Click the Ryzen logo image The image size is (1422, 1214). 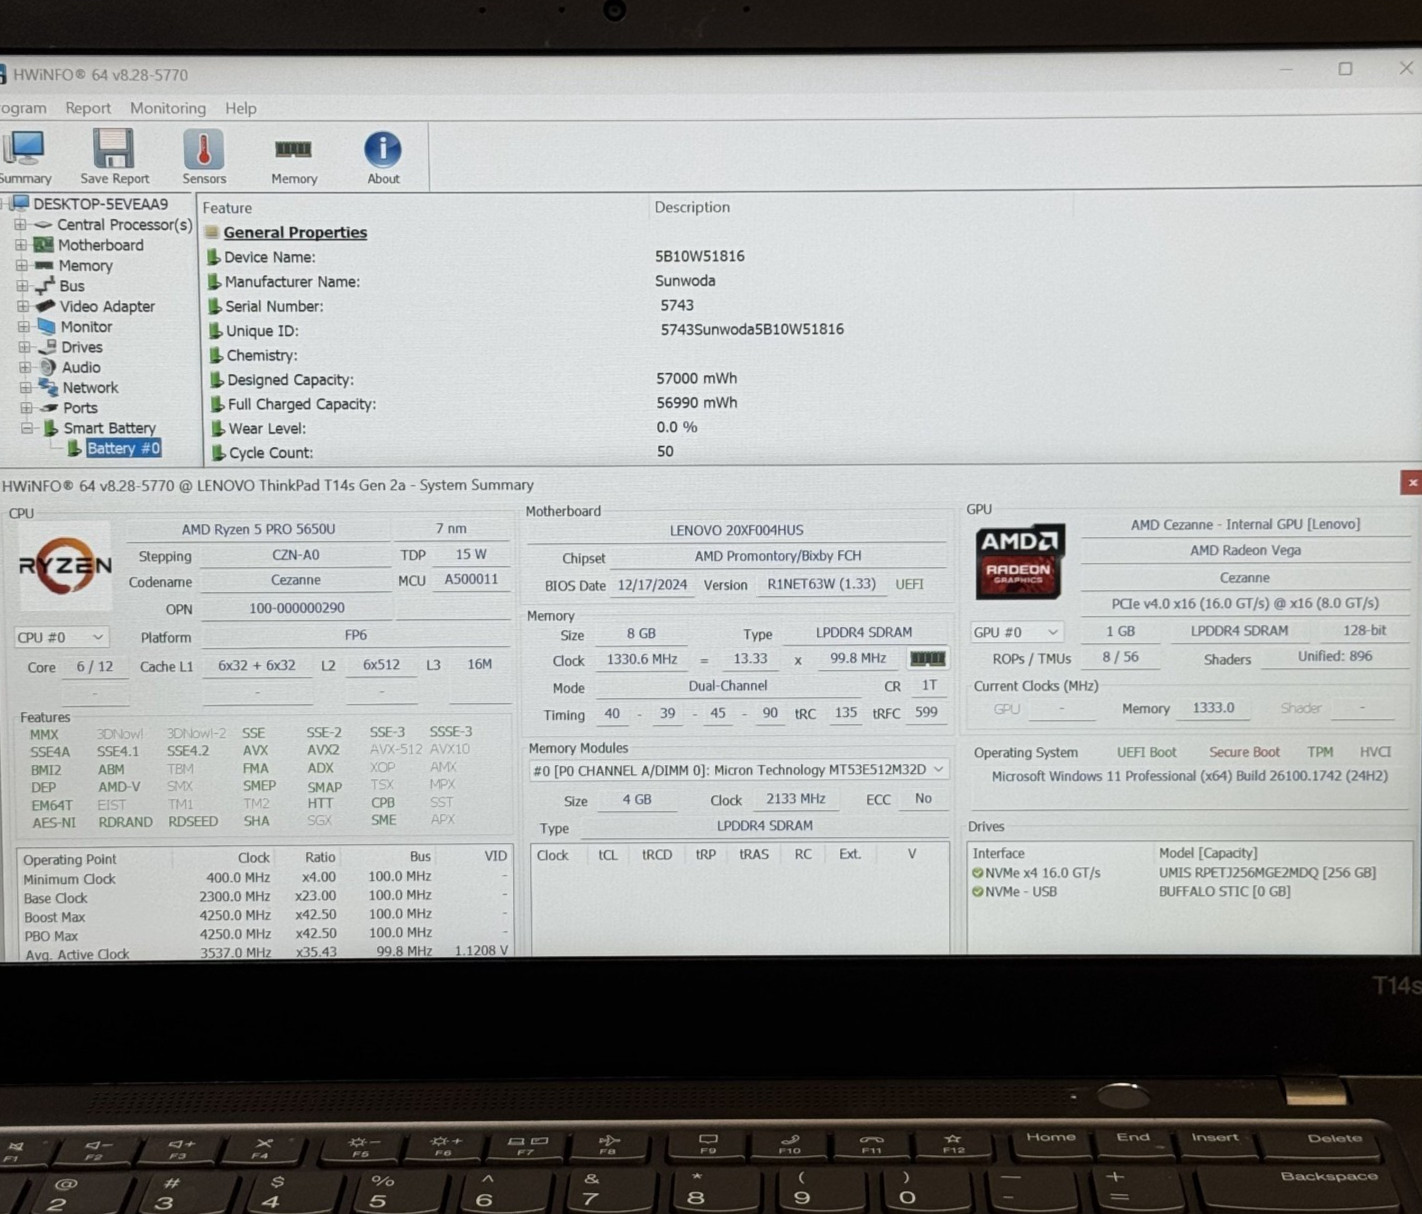tap(65, 566)
